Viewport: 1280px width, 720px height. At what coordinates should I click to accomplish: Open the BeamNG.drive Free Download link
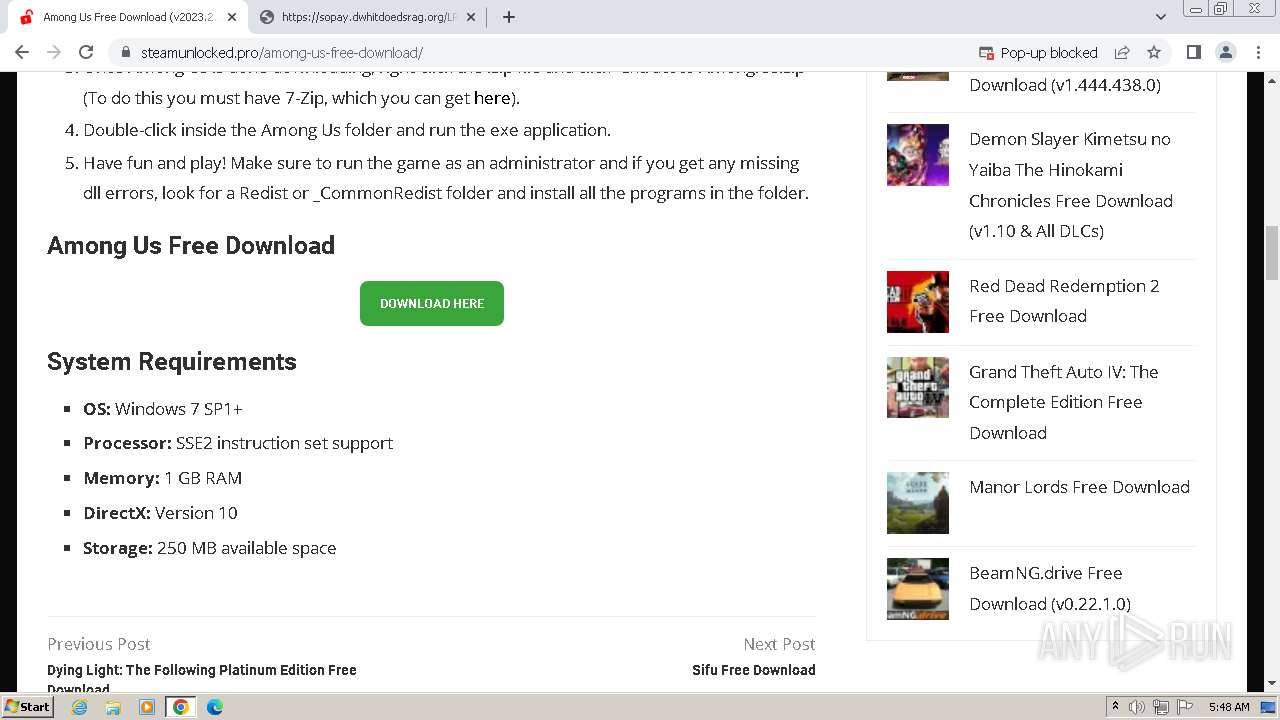pyautogui.click(x=1050, y=588)
